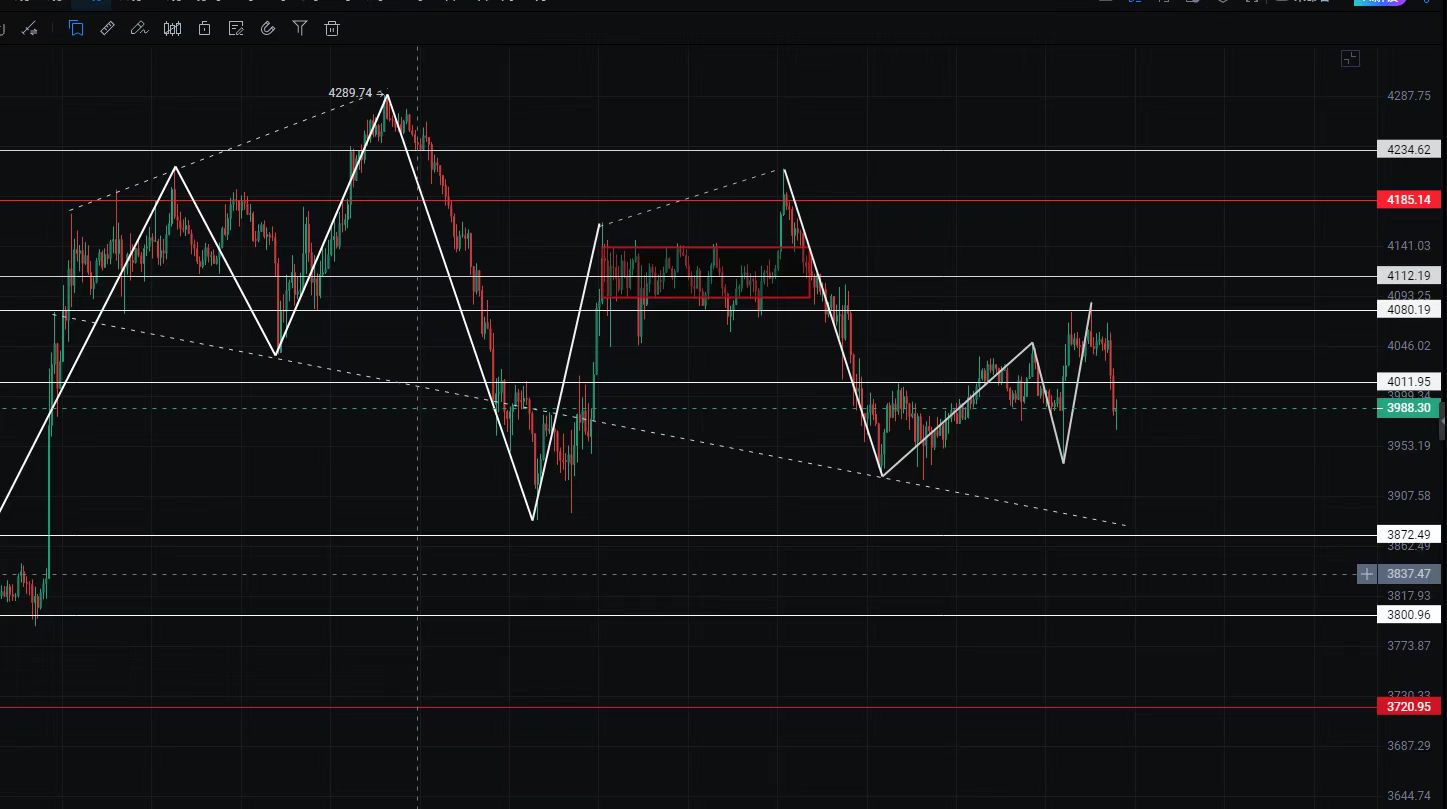
Task: Select the 4234.62 horizontal line label
Action: coord(1409,150)
